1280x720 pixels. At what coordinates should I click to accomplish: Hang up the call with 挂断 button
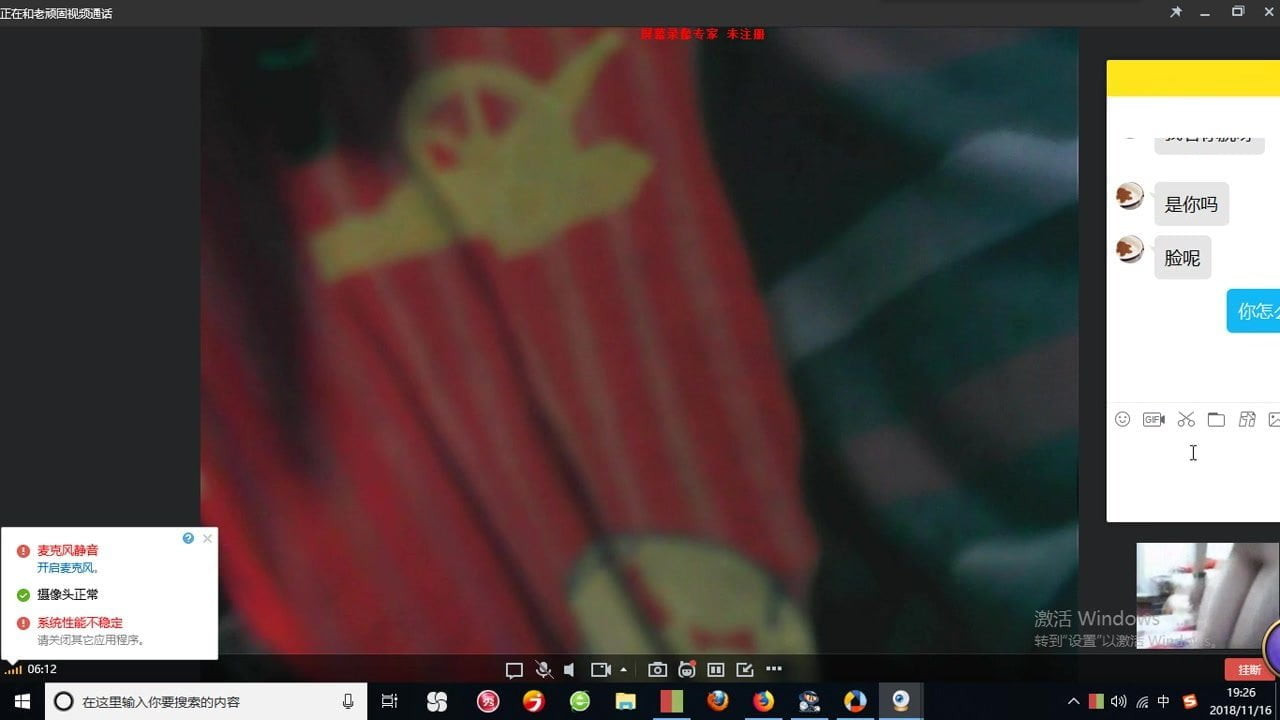tap(1250, 670)
